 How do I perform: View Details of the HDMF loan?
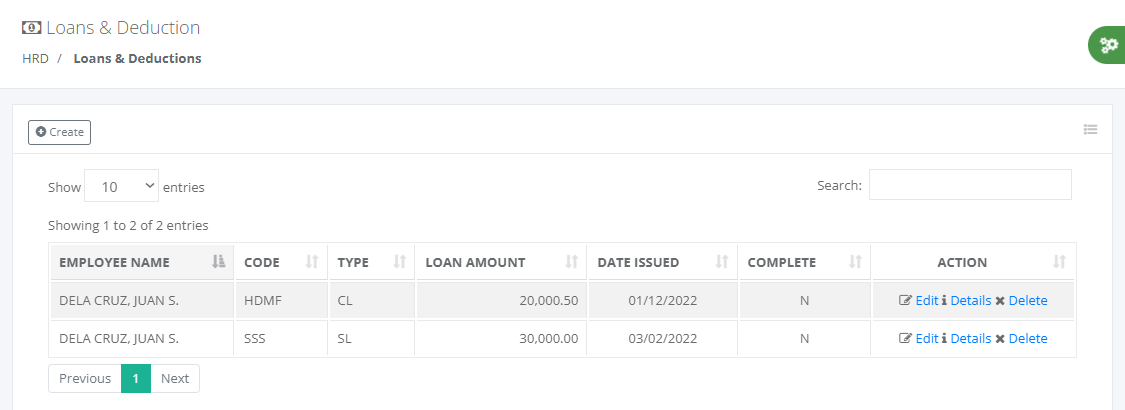pyautogui.click(x=971, y=301)
